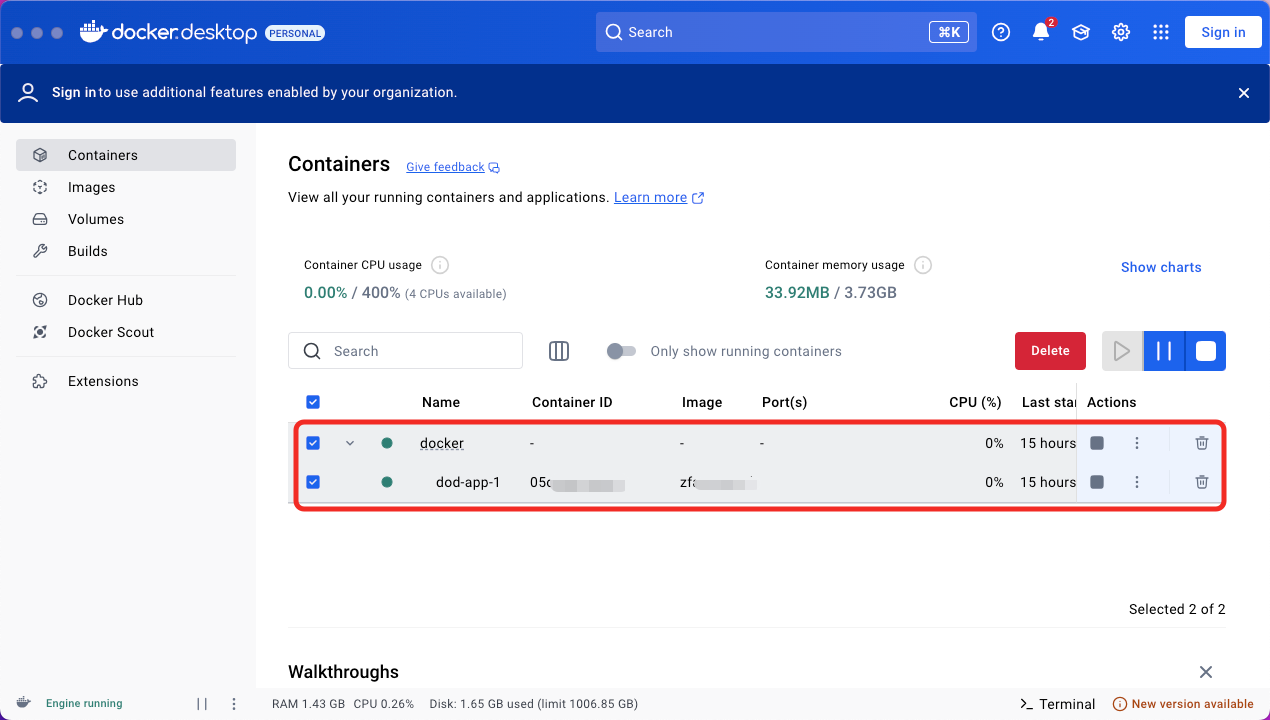Sort by the Name column header
This screenshot has width=1270, height=720.
[x=441, y=402]
